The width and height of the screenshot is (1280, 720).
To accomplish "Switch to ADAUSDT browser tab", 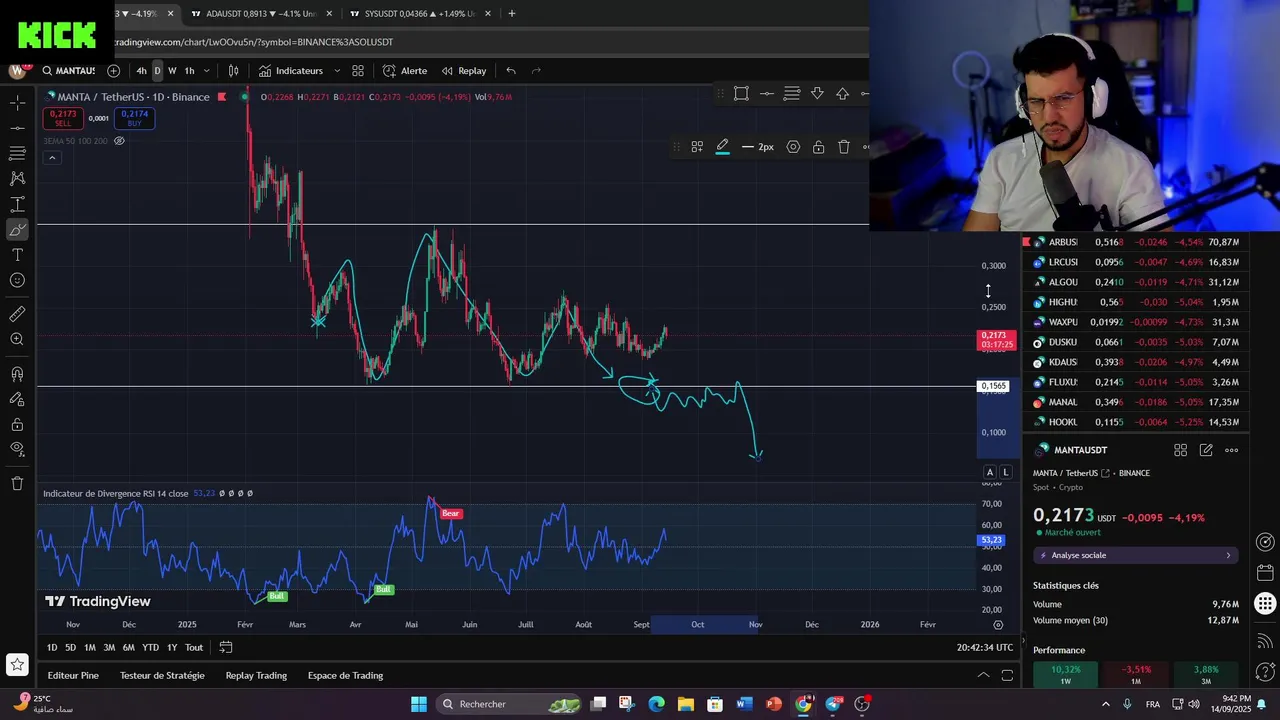I will tap(262, 14).
